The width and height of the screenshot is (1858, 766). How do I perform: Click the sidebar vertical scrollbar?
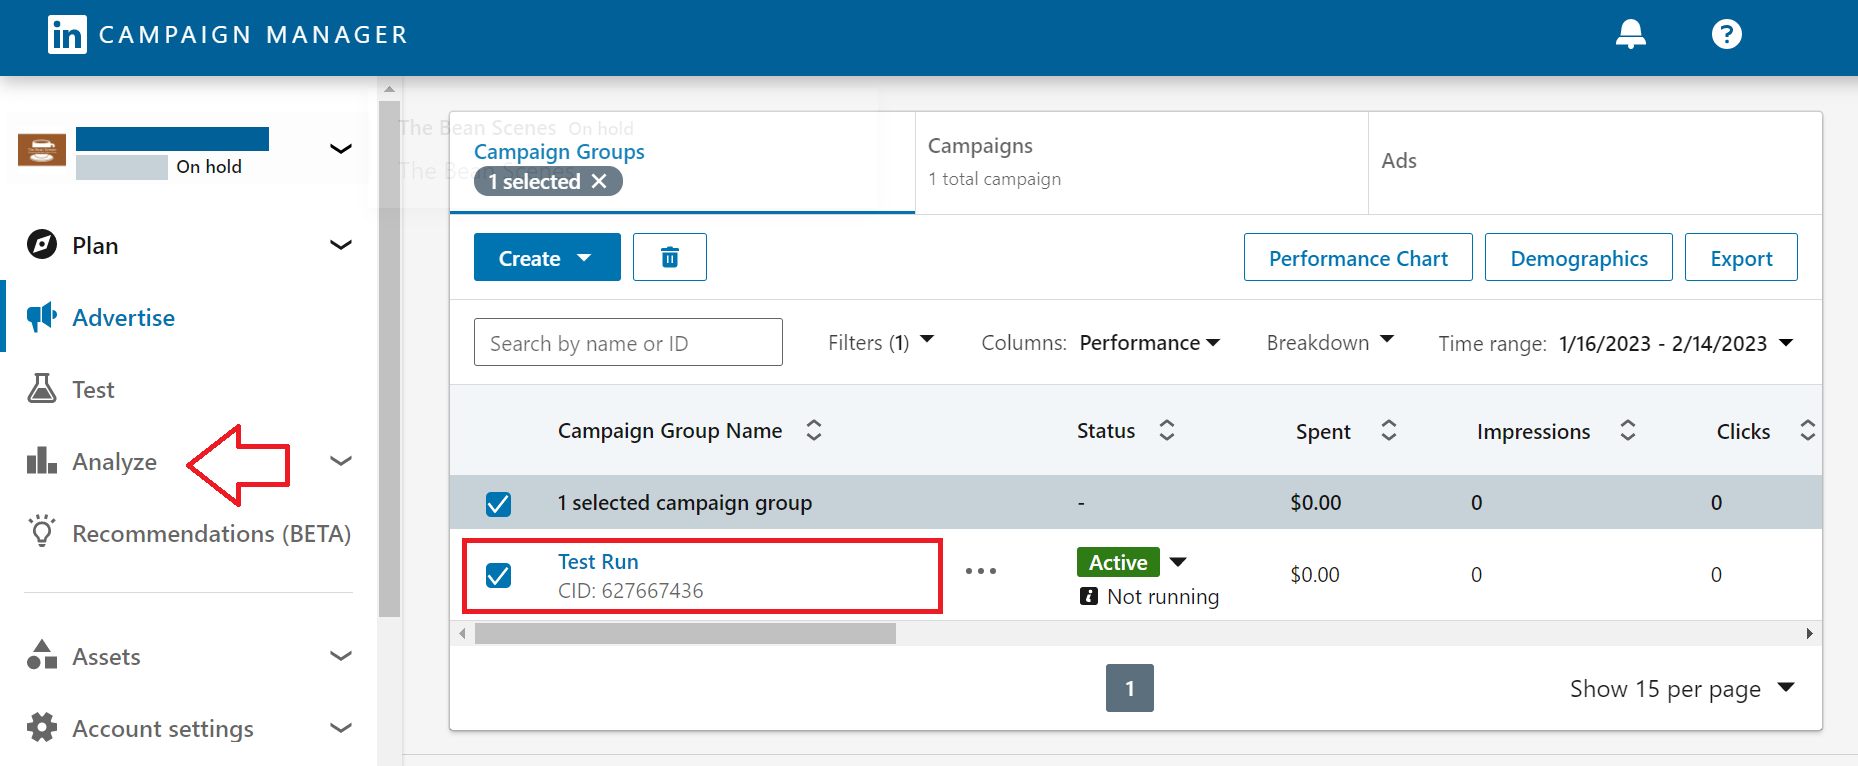click(x=390, y=358)
